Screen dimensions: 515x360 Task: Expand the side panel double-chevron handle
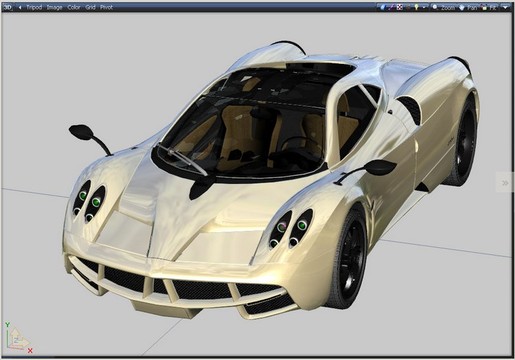pos(505,182)
